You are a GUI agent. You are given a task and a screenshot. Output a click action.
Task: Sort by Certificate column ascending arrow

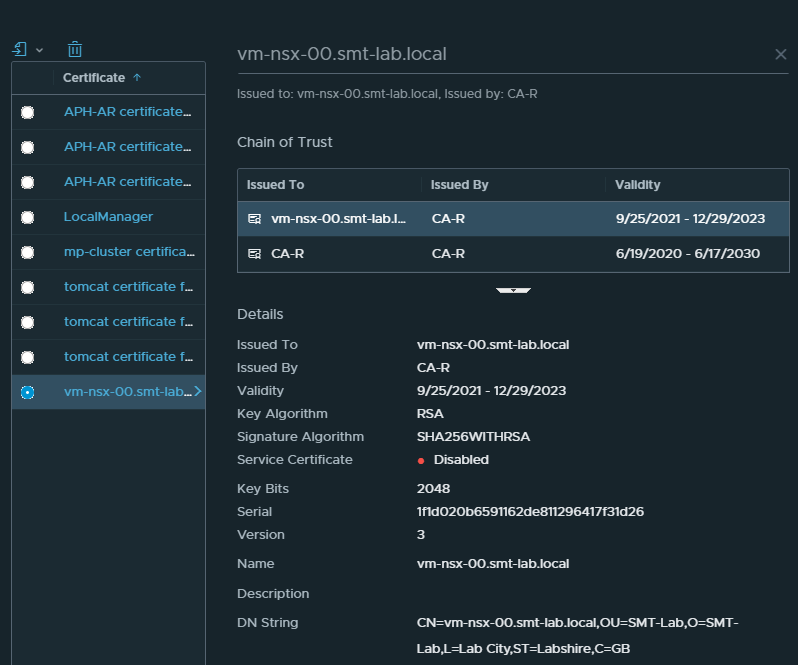tap(137, 77)
